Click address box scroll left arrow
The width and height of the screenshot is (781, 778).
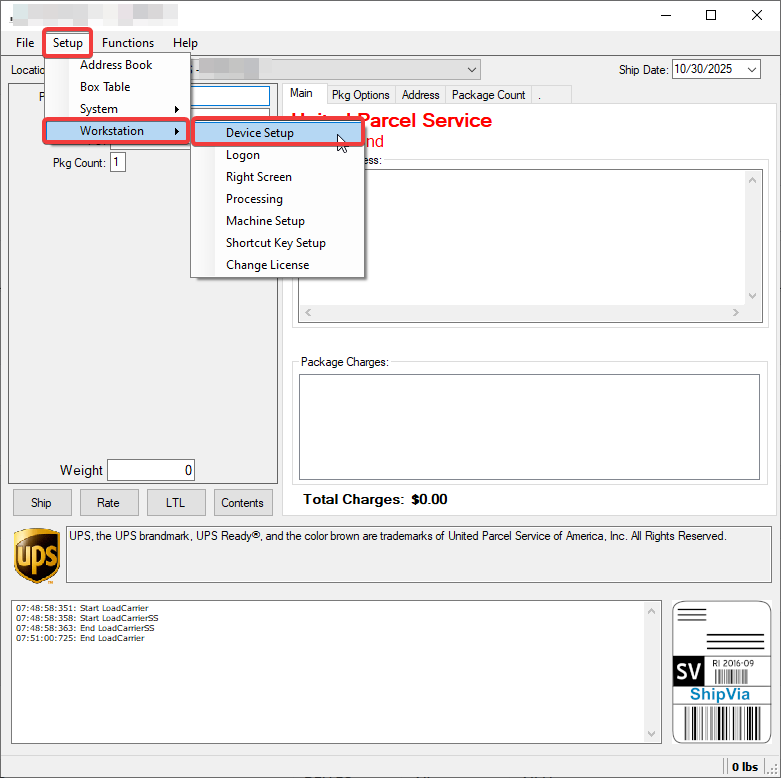(308, 312)
